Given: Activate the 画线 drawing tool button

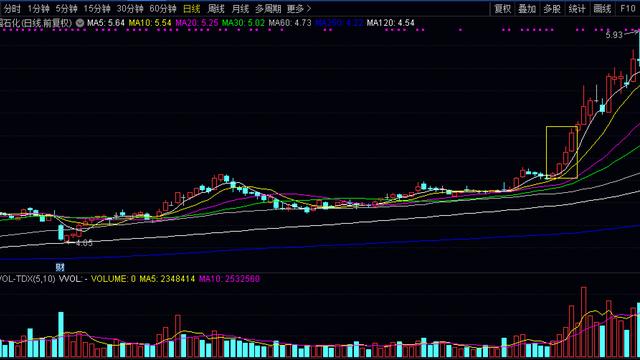Looking at the screenshot, I should [x=602, y=9].
